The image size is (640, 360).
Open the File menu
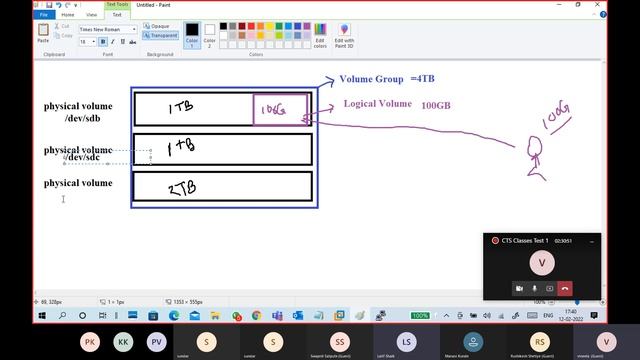point(44,15)
